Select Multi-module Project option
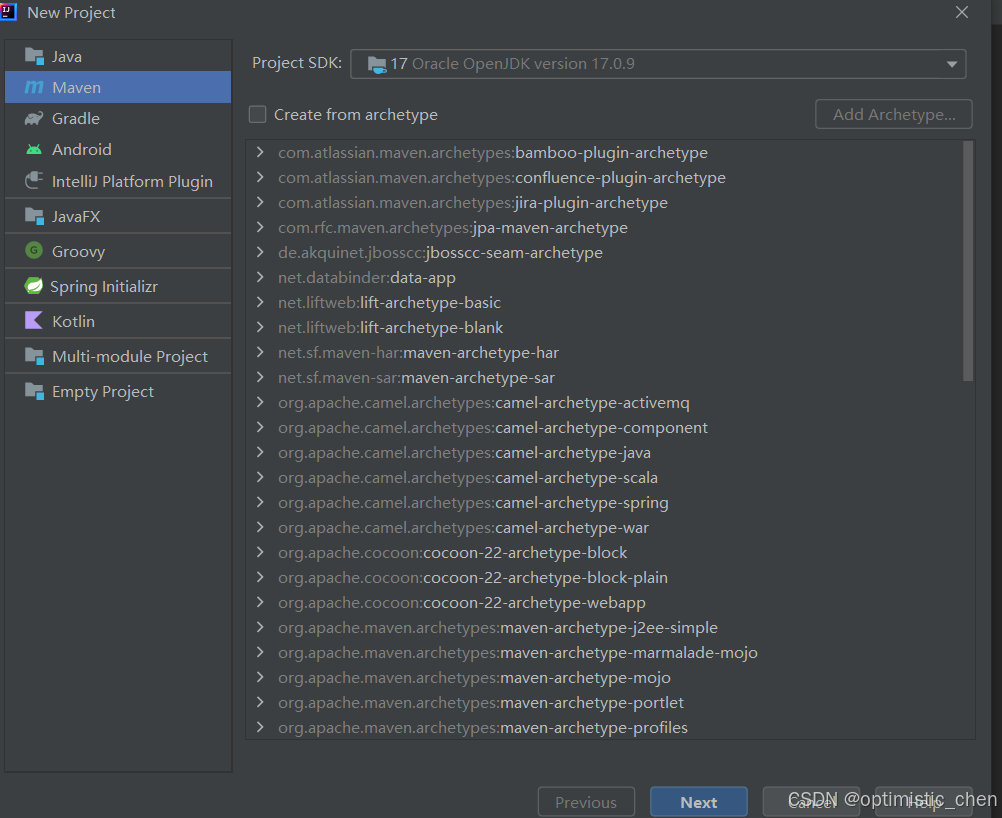The height and width of the screenshot is (818, 1002). pos(118,356)
